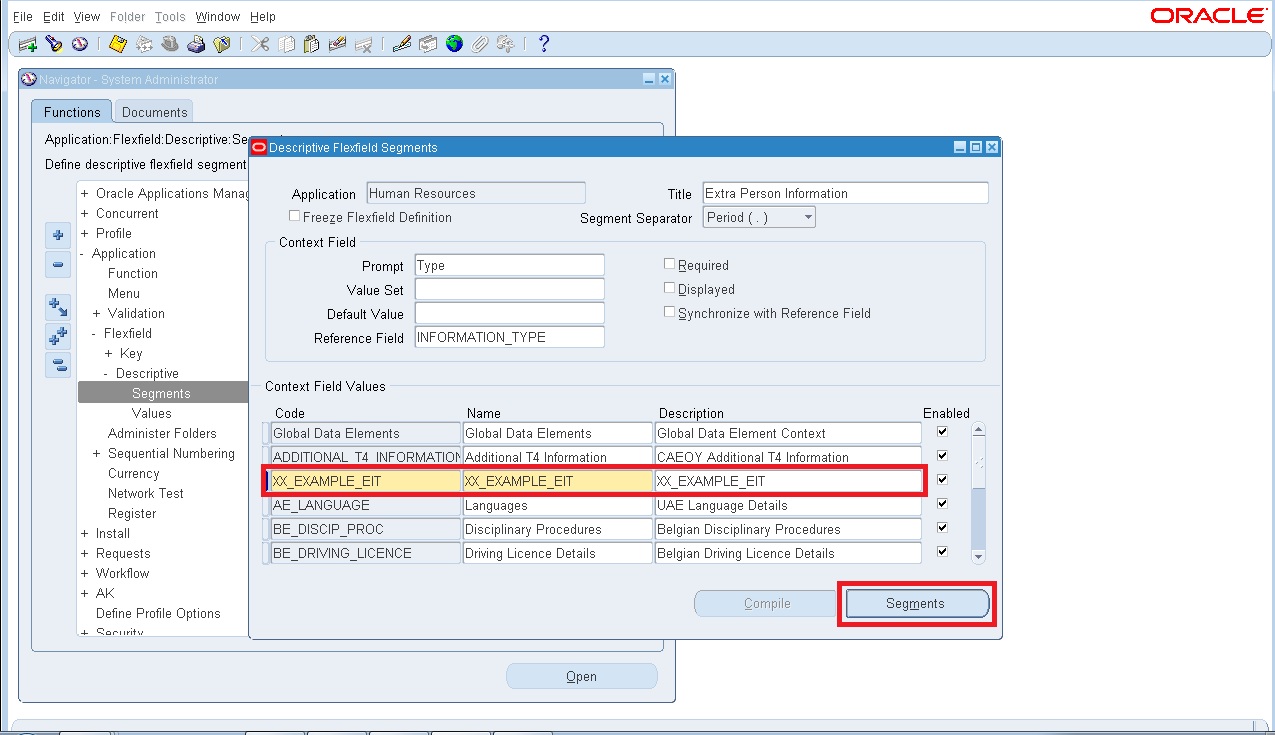
Task: Expand the Validation tree node
Action: coord(97,313)
